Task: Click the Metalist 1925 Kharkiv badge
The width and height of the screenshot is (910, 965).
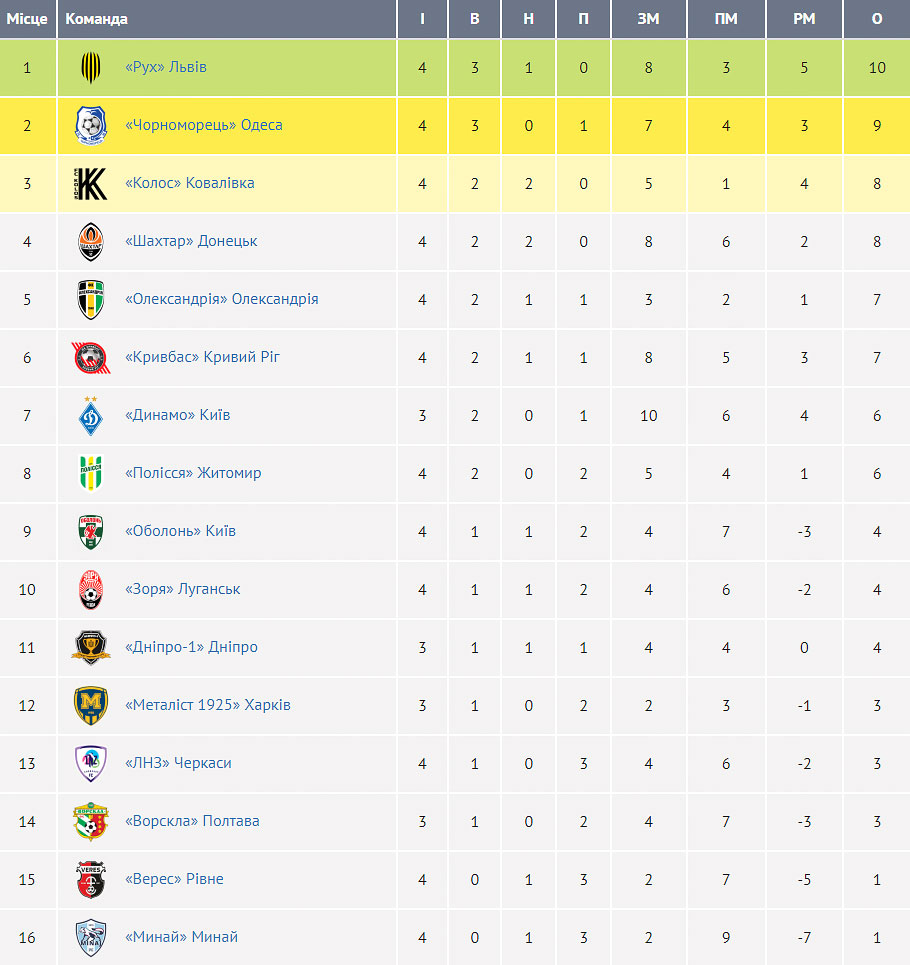Action: coord(91,705)
